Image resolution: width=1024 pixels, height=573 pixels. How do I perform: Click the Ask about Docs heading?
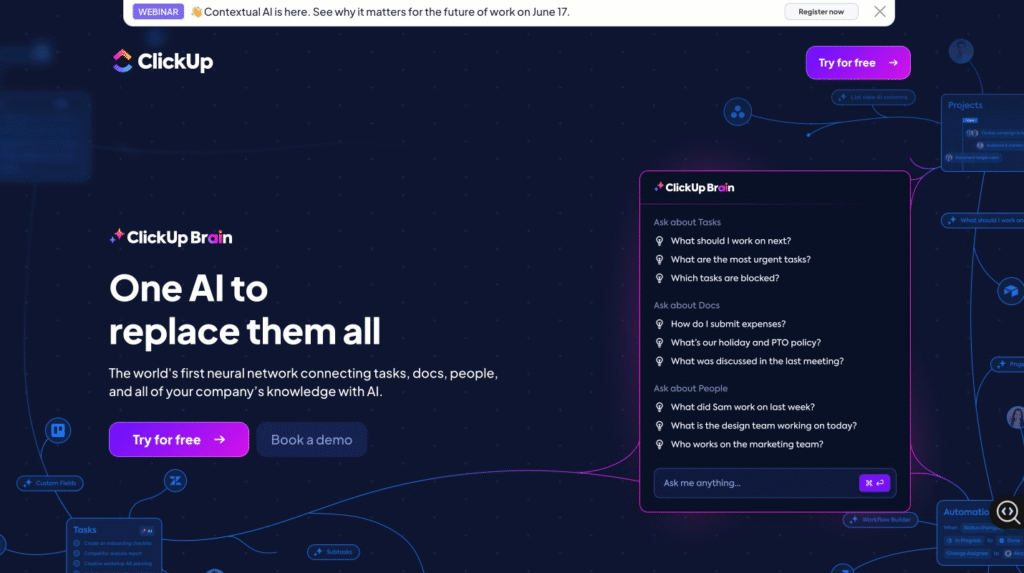(686, 305)
